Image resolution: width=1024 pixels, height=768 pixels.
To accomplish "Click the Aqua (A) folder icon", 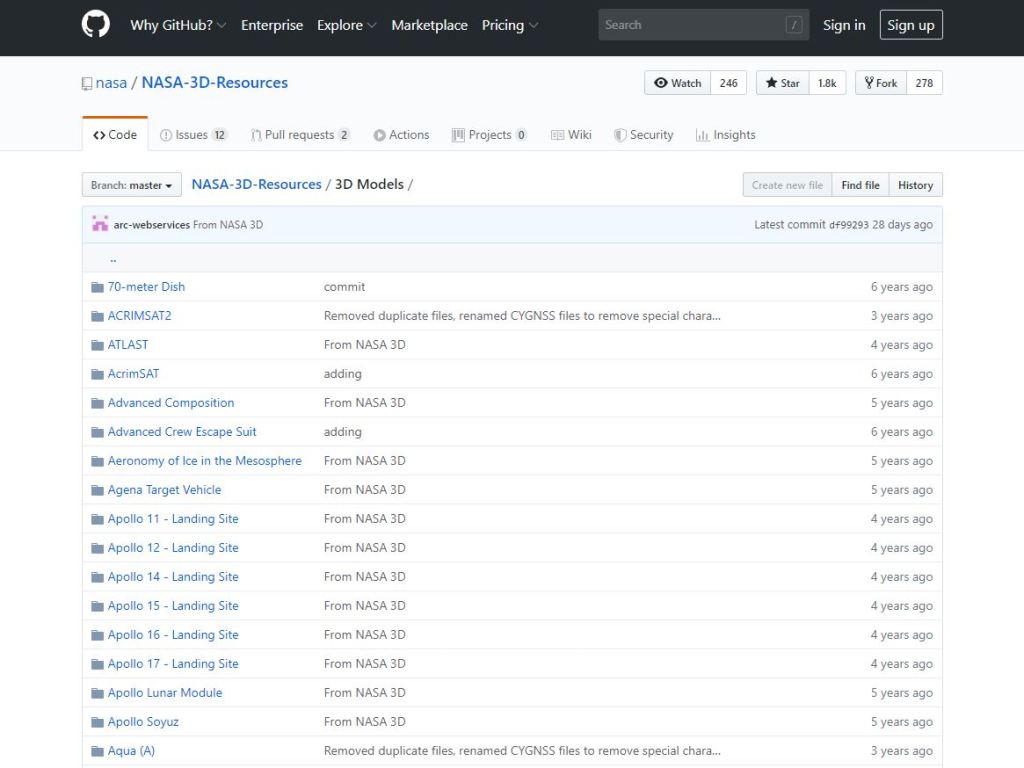I will point(97,751).
